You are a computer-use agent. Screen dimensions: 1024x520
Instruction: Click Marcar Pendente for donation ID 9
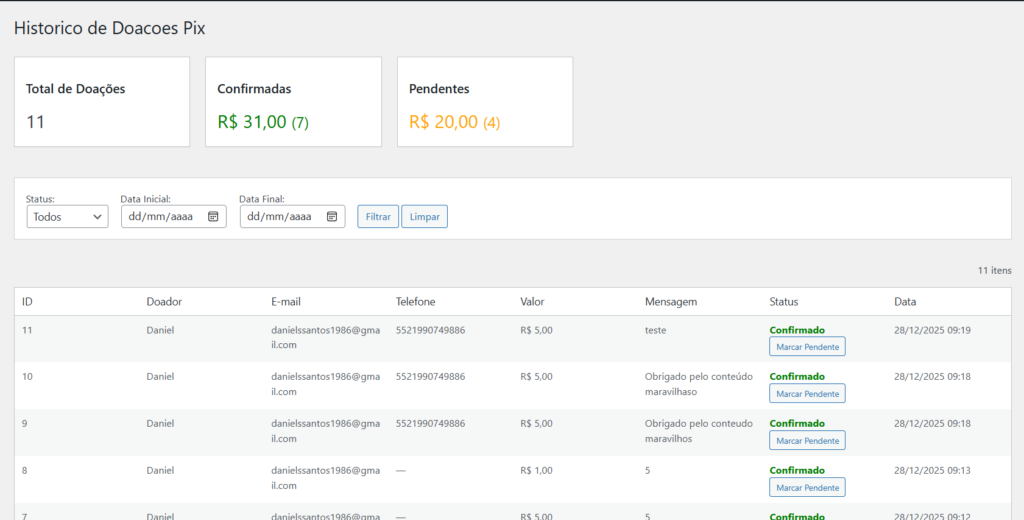(807, 440)
